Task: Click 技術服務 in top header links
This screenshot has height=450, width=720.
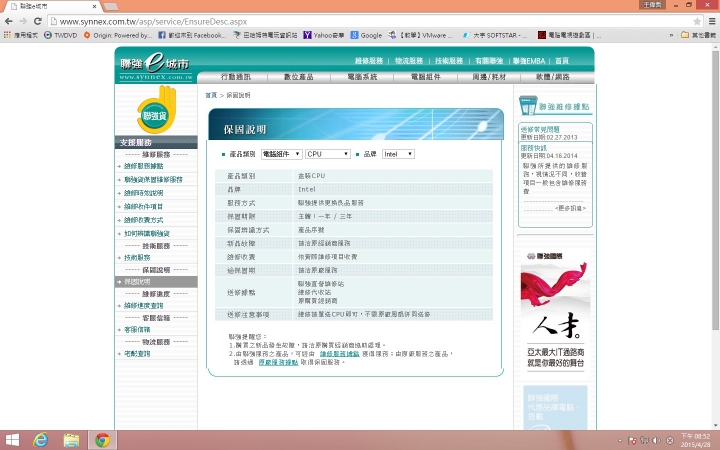Action: pos(449,61)
